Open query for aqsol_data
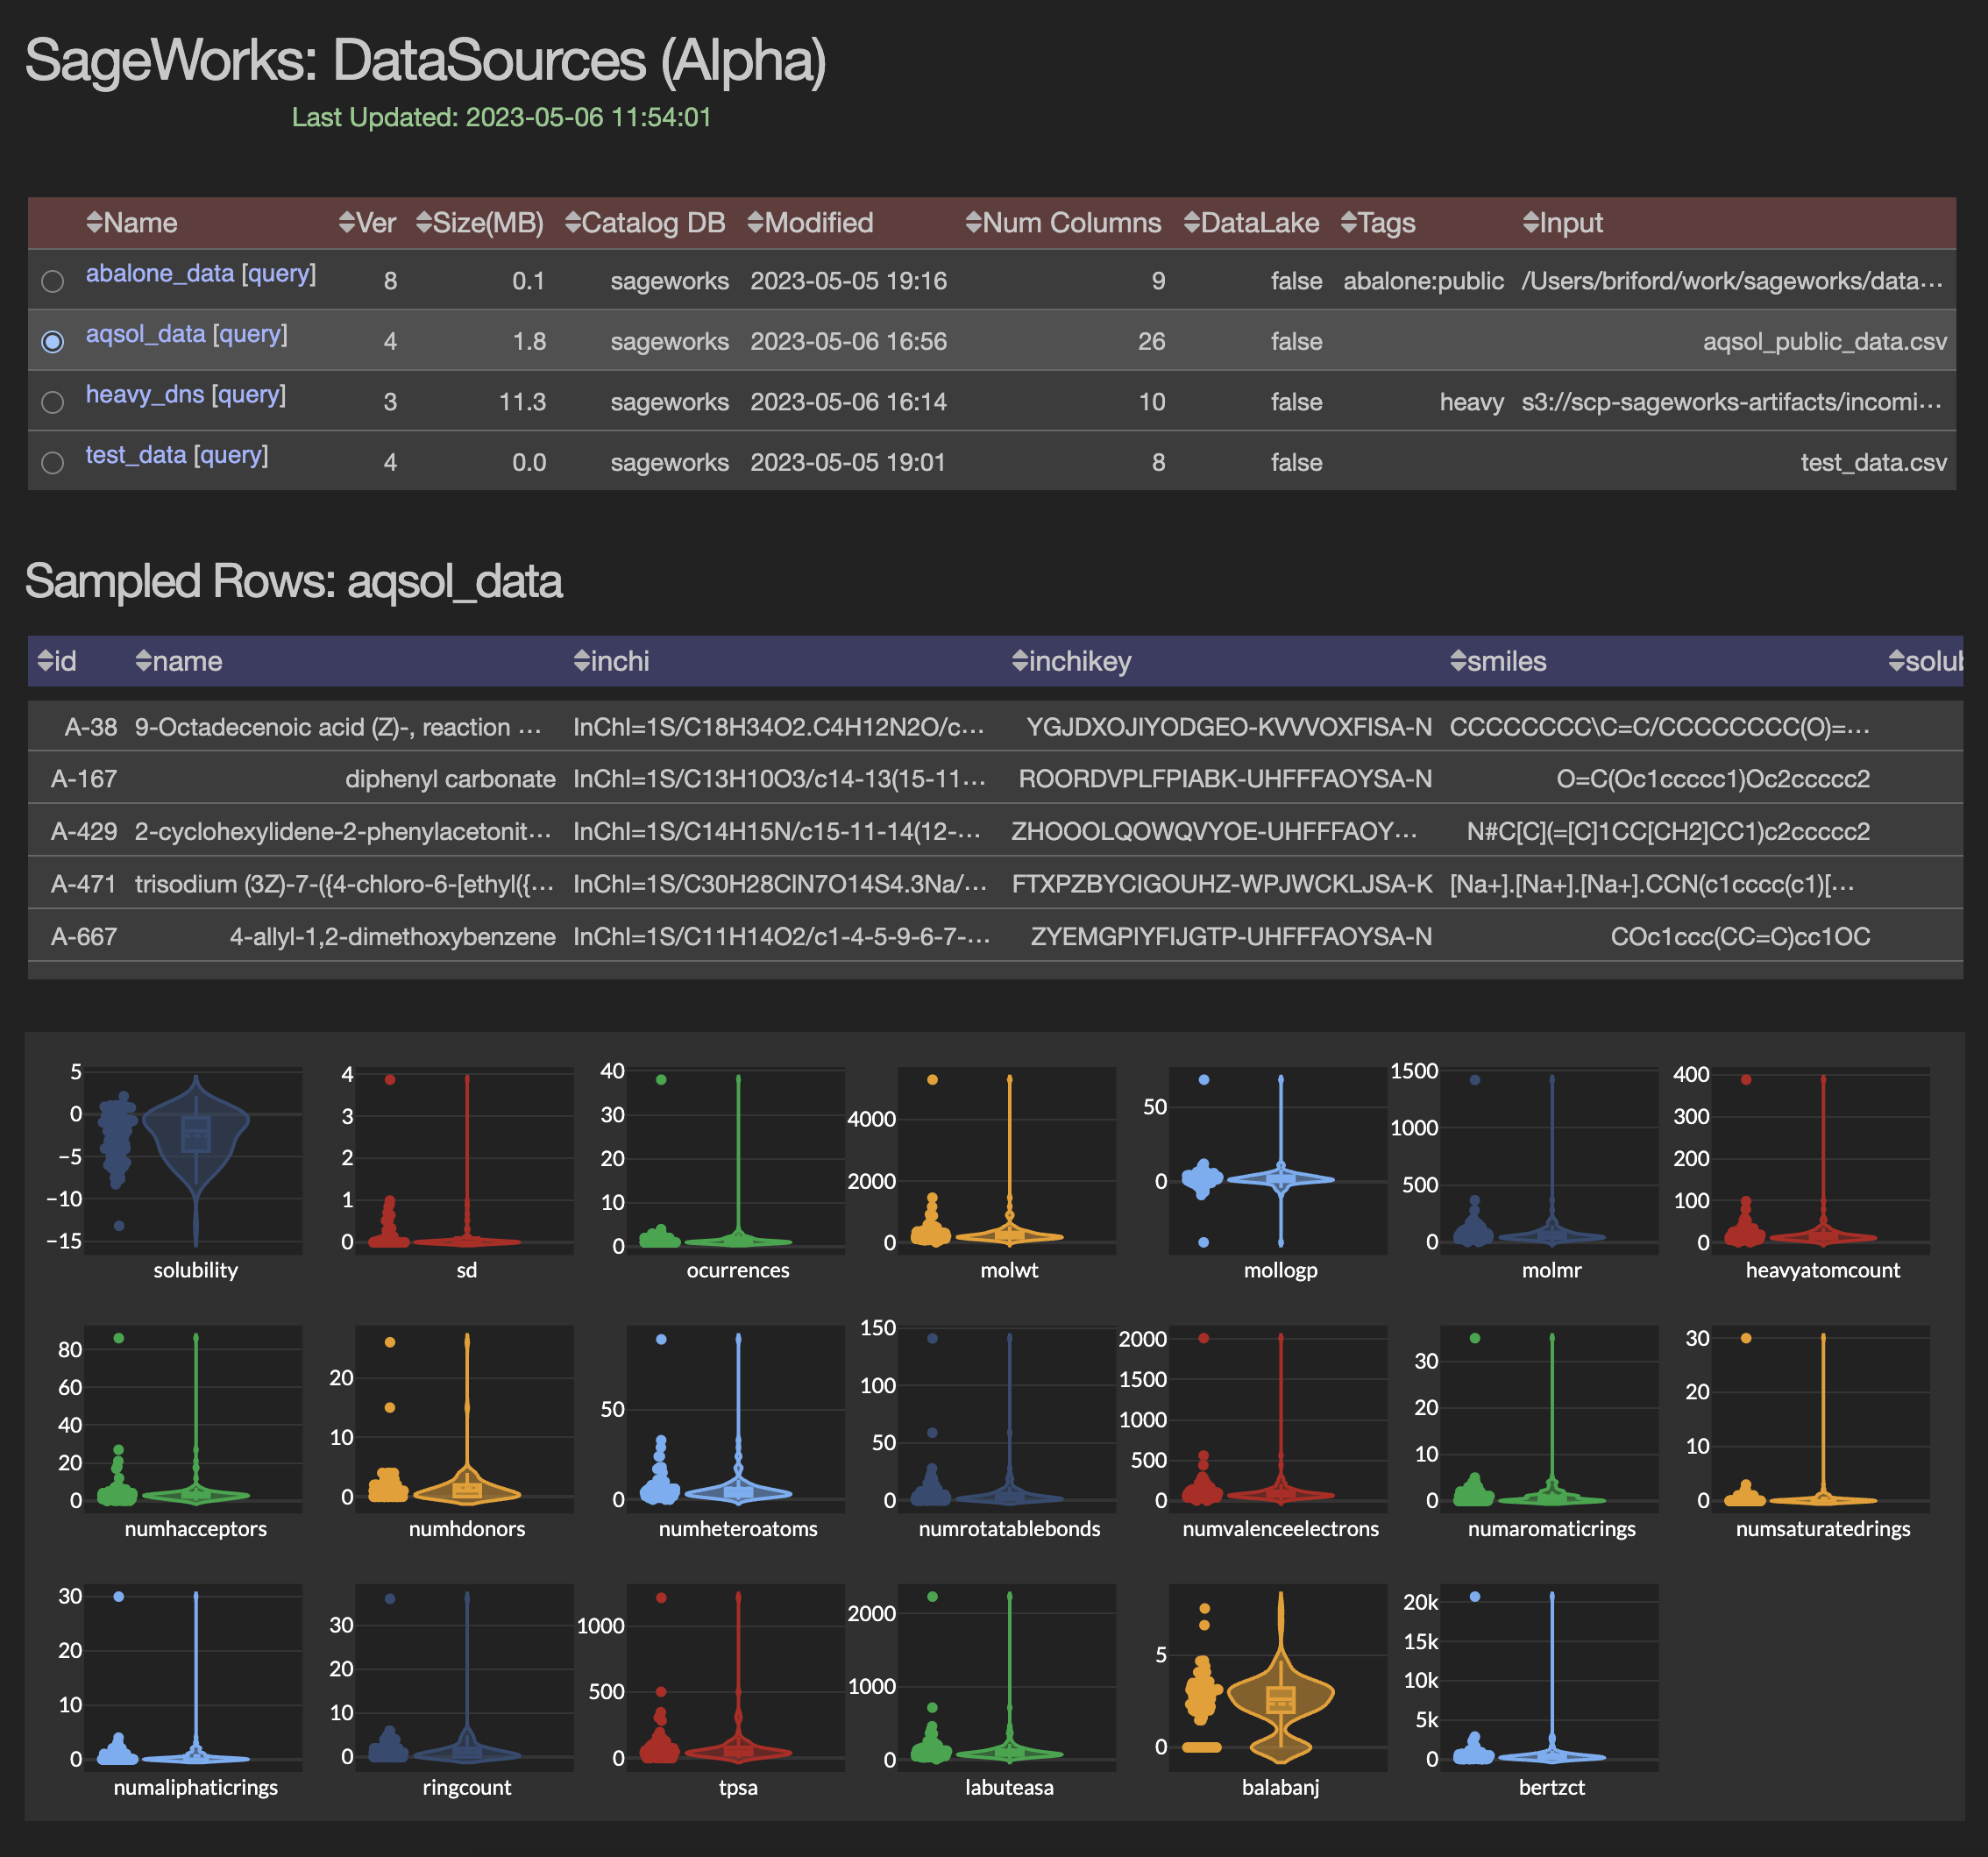This screenshot has height=1857, width=1988. pyautogui.click(x=249, y=334)
